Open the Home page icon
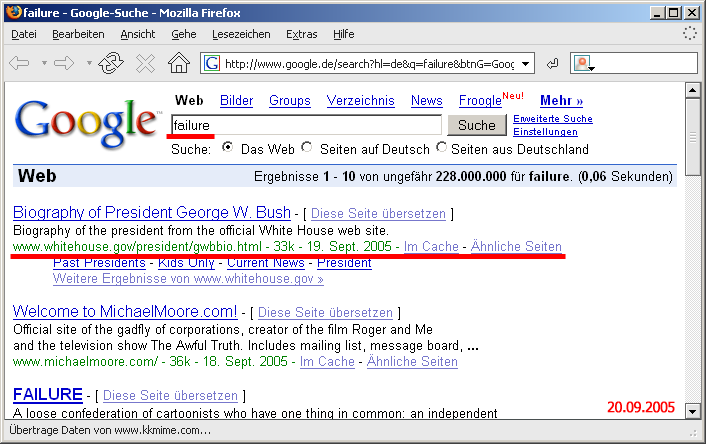Viewport: 706px width, 444px height. [x=179, y=63]
